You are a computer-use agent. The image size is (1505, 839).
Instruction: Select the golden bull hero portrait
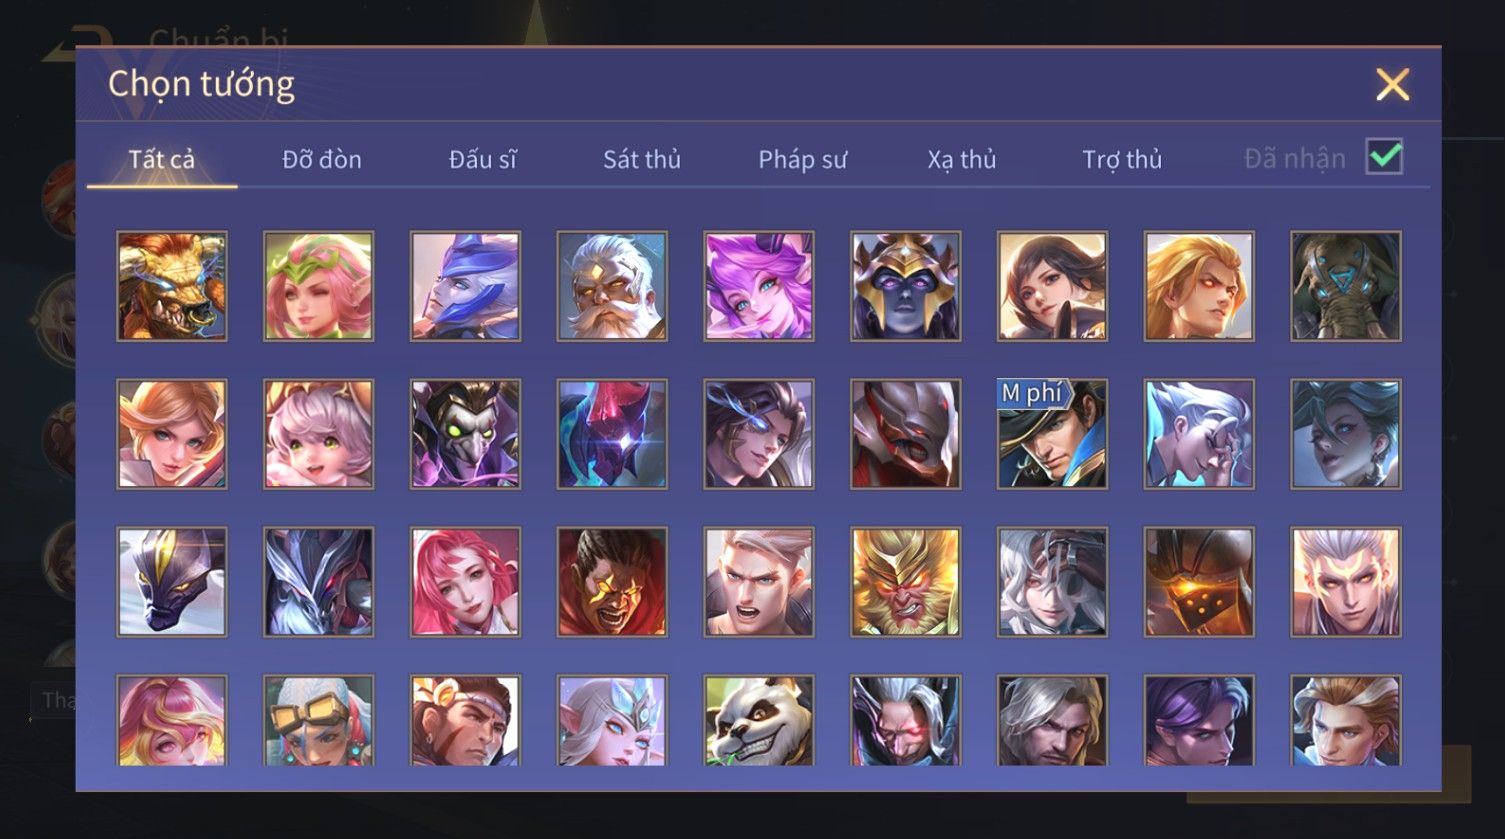tap(172, 286)
